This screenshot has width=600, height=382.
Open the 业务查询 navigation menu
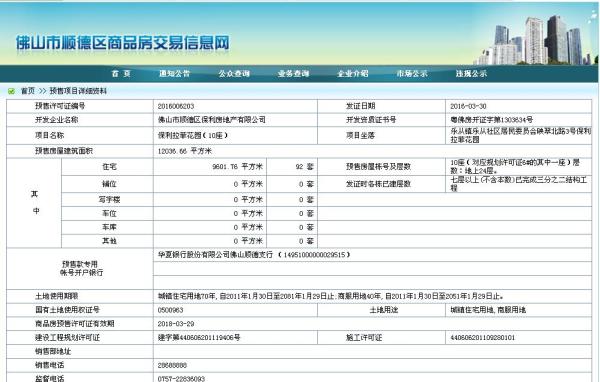point(293,73)
